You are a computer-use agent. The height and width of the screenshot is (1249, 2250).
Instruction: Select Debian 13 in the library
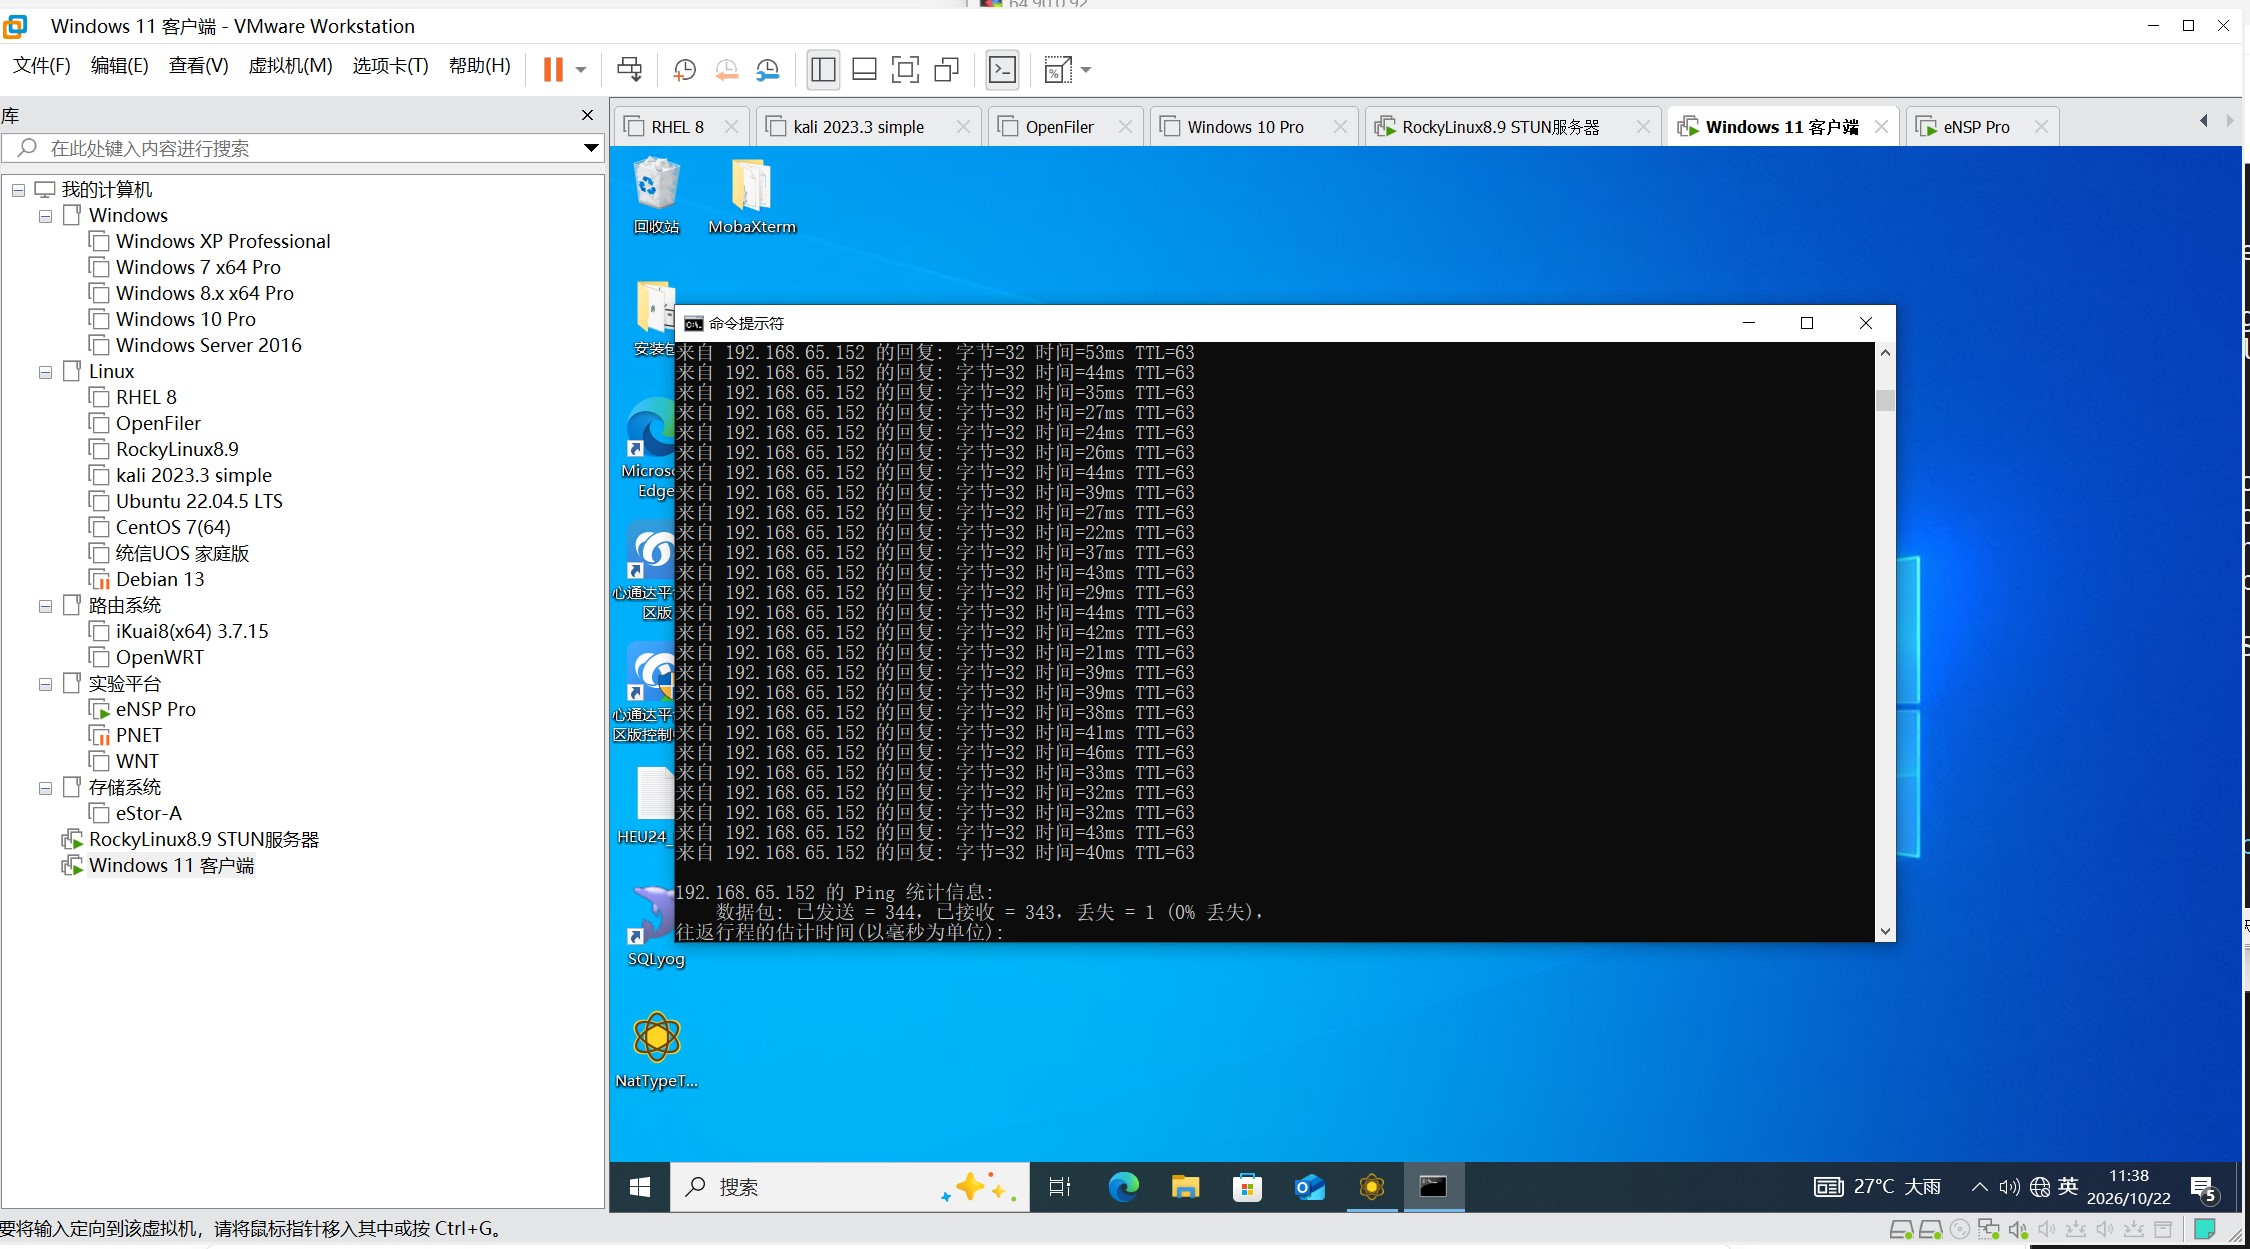(160, 580)
